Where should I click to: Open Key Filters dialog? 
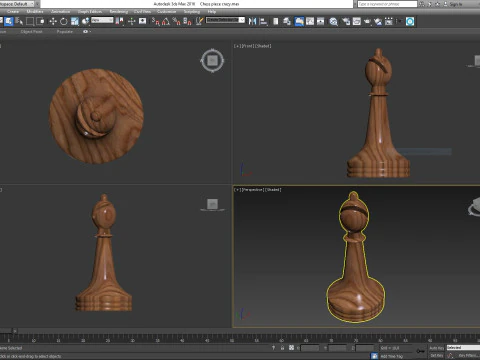[468, 356]
